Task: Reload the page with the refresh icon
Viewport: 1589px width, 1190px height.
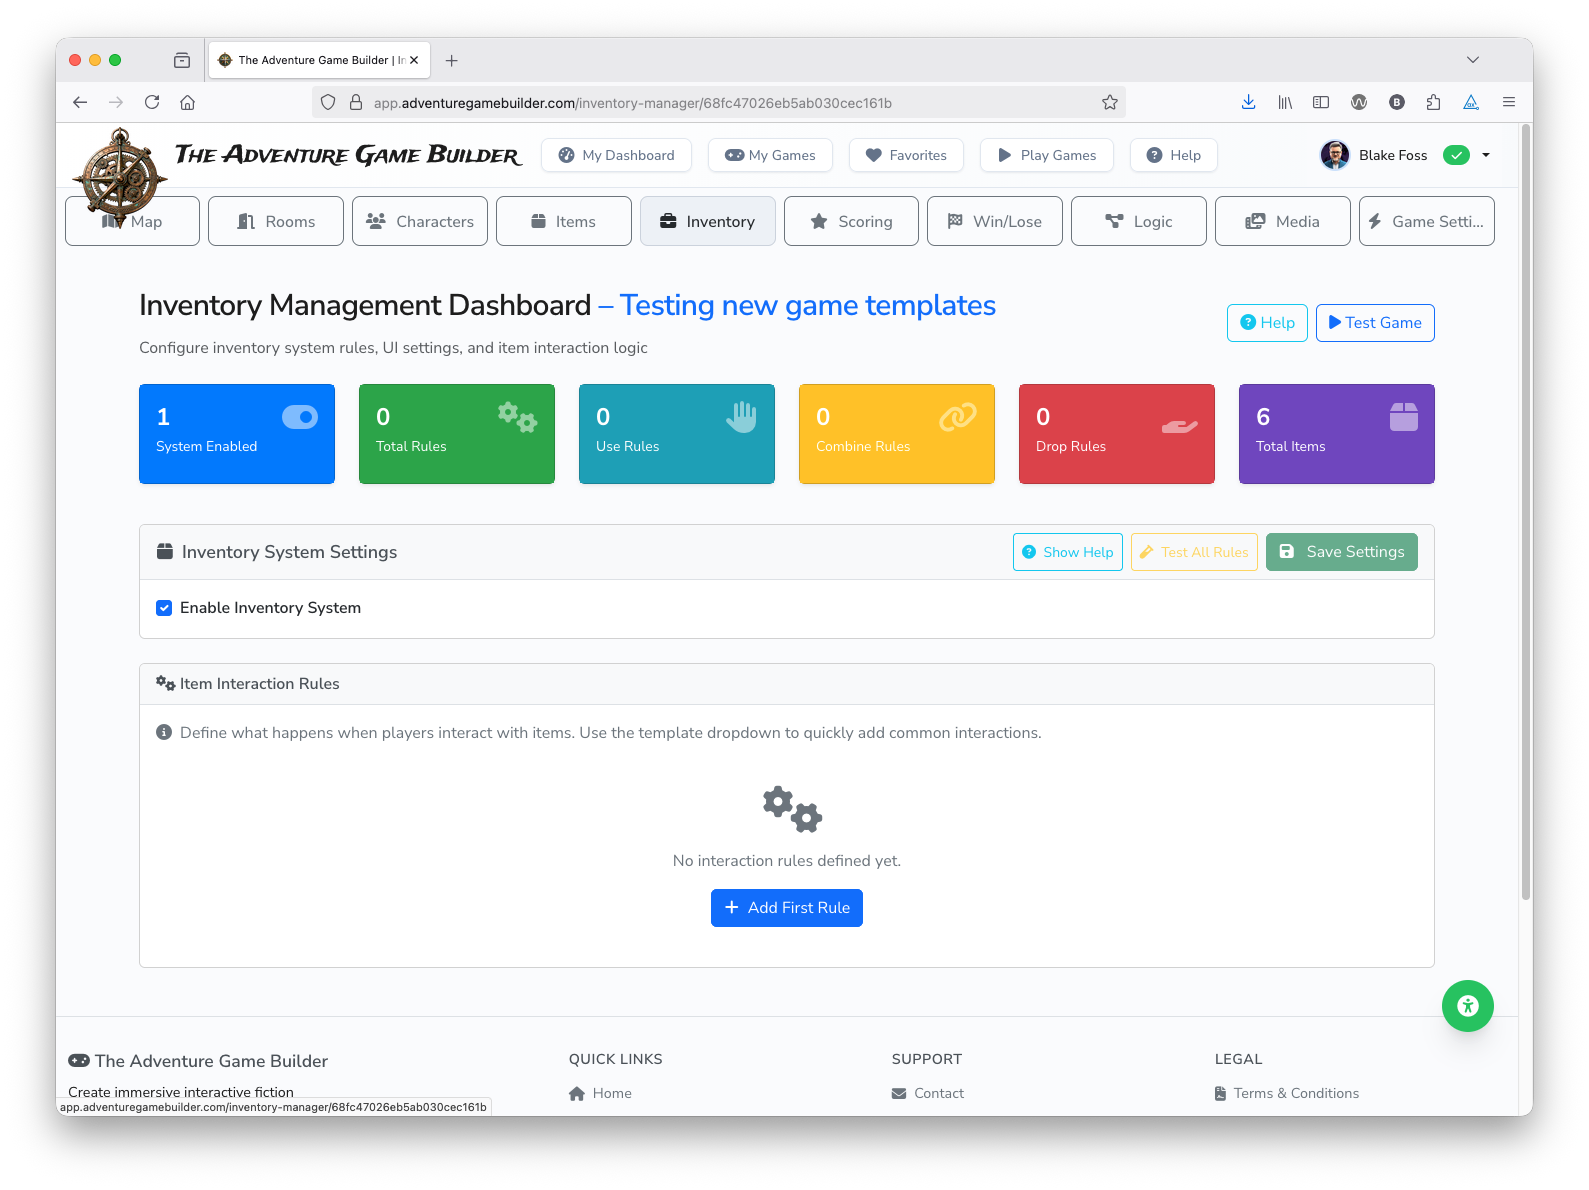Action: point(152,102)
